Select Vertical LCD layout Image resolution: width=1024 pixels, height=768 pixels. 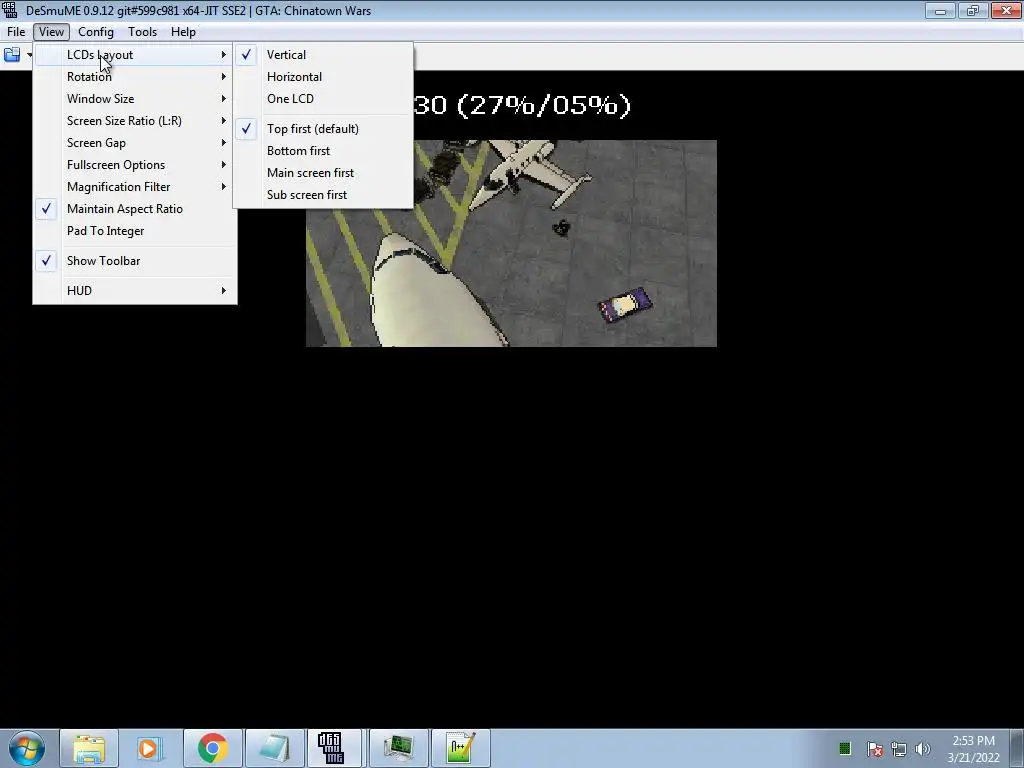(x=323, y=55)
